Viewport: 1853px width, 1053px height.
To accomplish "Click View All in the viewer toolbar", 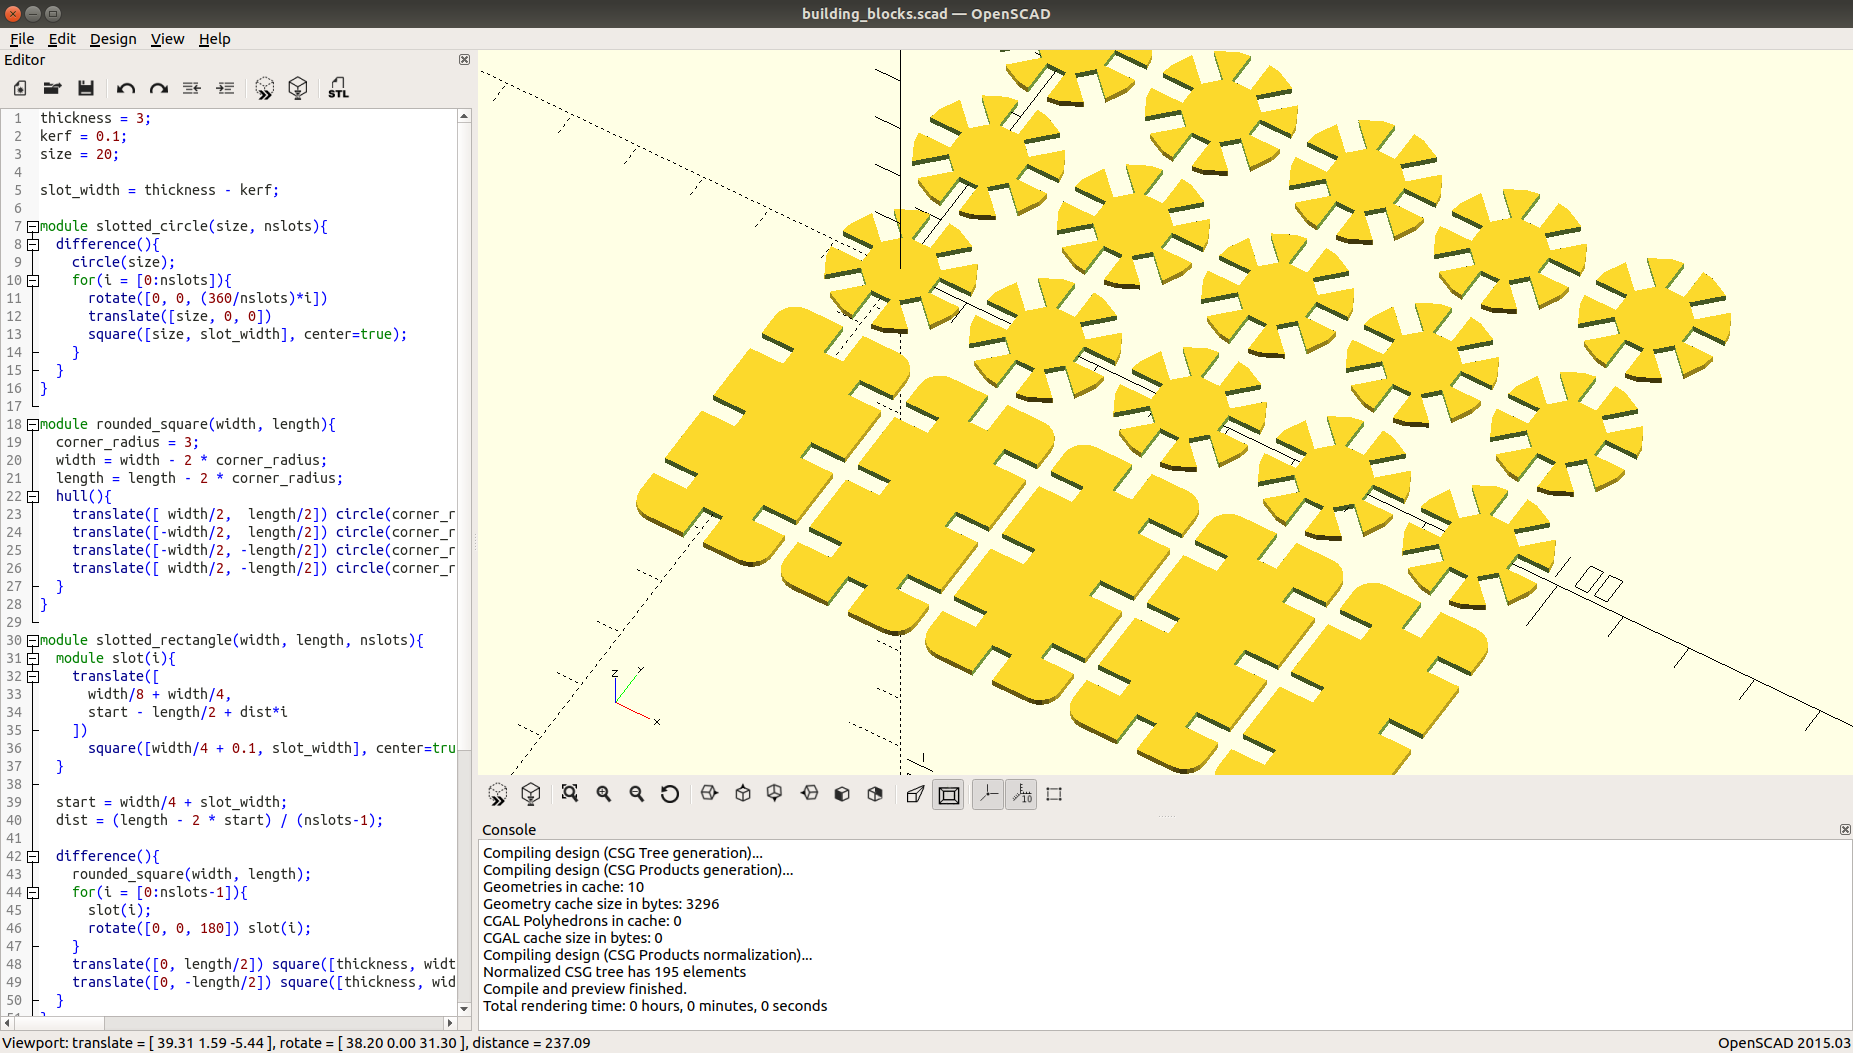I will click(570, 794).
